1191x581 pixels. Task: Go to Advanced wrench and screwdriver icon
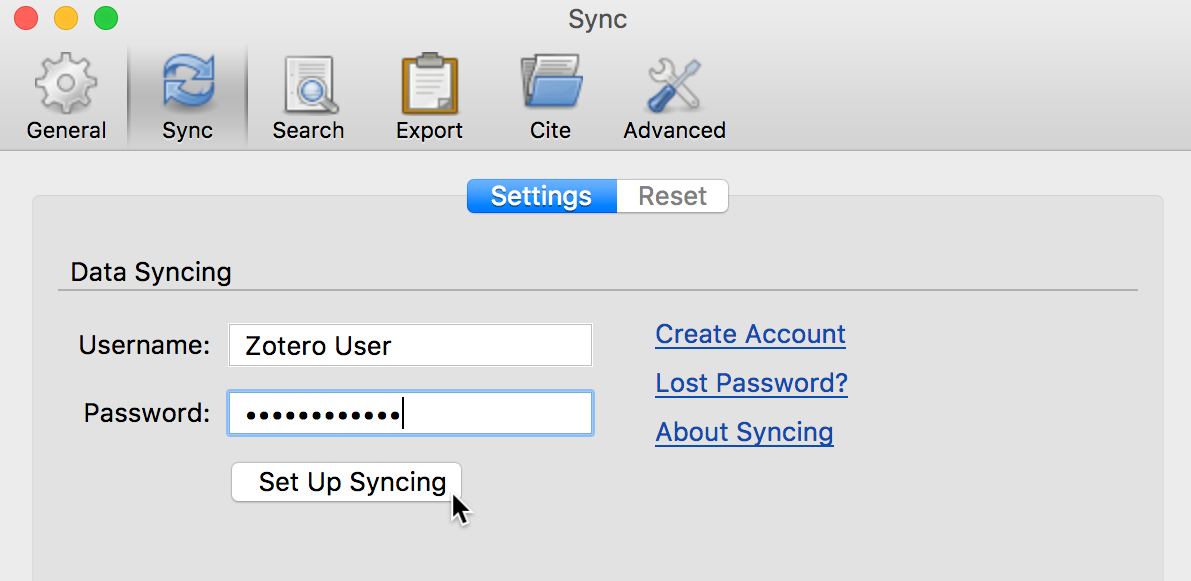[x=674, y=84]
